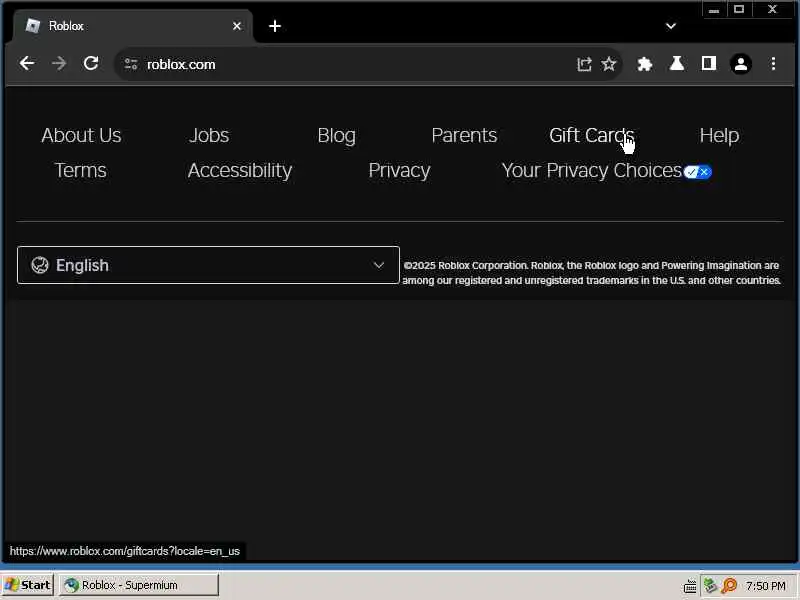Go back with the browser back arrow
Screen dimensions: 800x600
point(27,64)
